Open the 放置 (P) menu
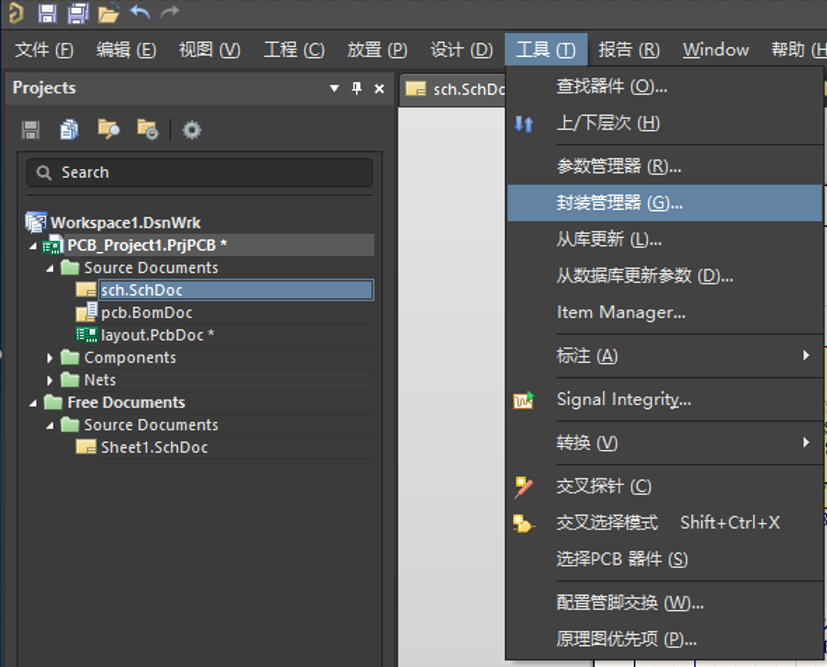Viewport: 827px width, 667px height. pos(377,50)
